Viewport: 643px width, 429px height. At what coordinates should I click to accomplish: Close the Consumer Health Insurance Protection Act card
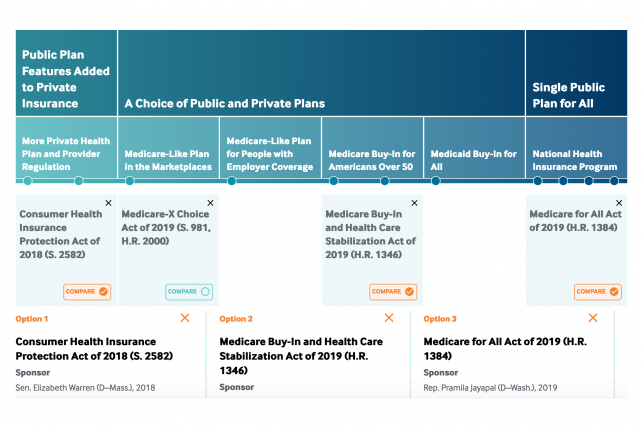(x=108, y=203)
